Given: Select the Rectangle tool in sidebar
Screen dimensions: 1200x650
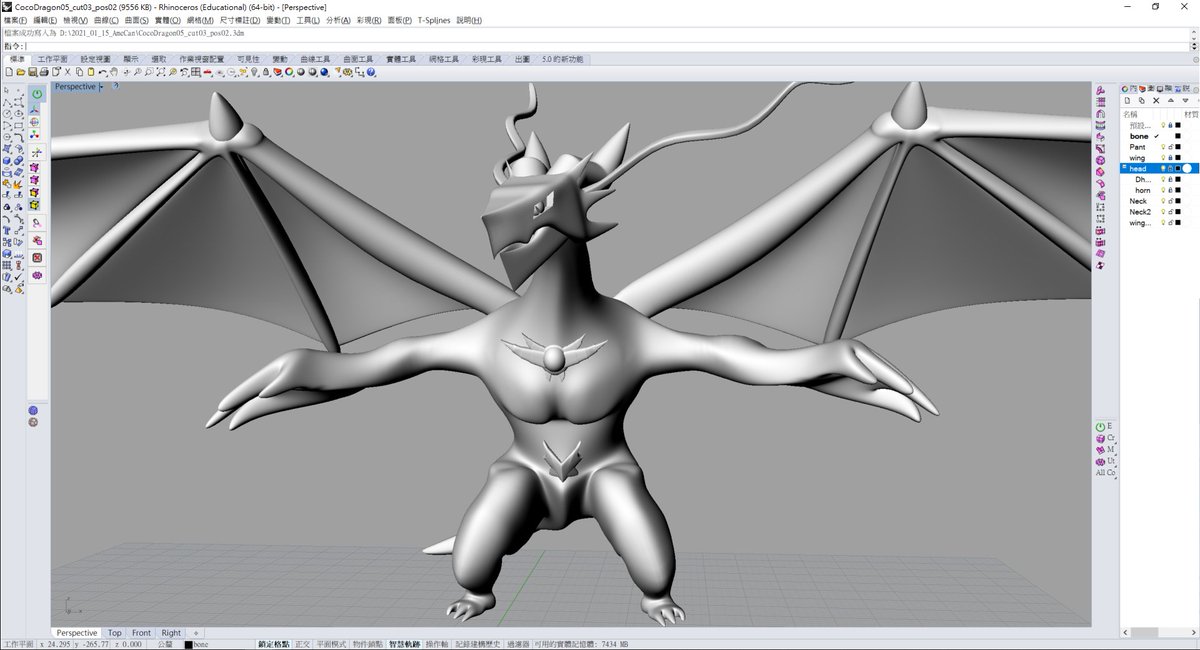Looking at the screenshot, I should pos(19,125).
